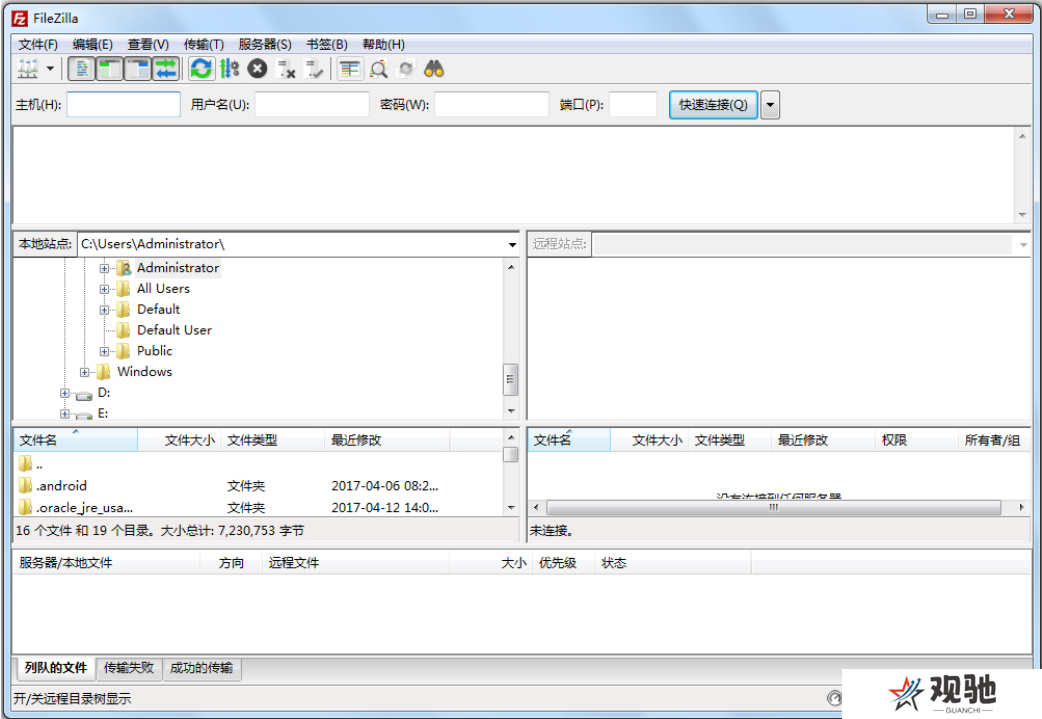Expand the All Users folder node
The width and height of the screenshot is (1042, 719).
coord(104,289)
